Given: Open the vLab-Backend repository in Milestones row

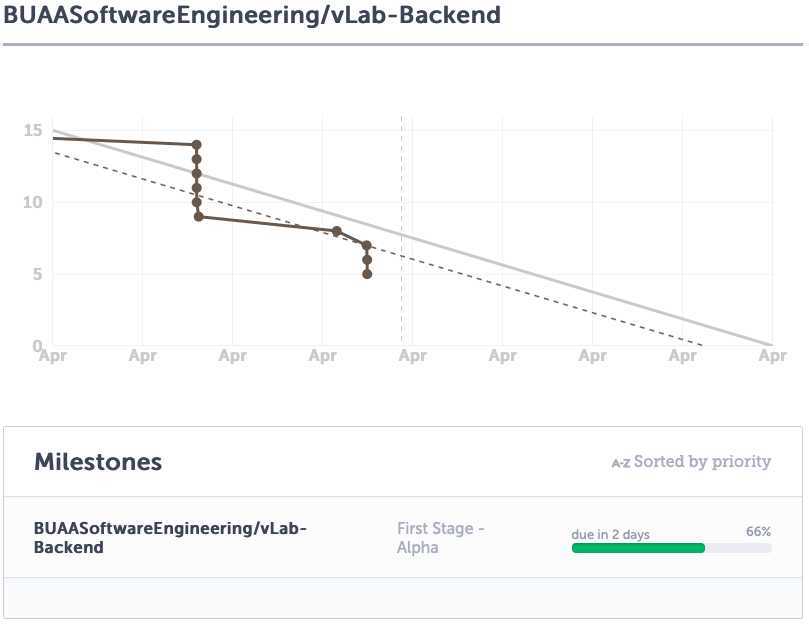Looking at the screenshot, I should 170,537.
